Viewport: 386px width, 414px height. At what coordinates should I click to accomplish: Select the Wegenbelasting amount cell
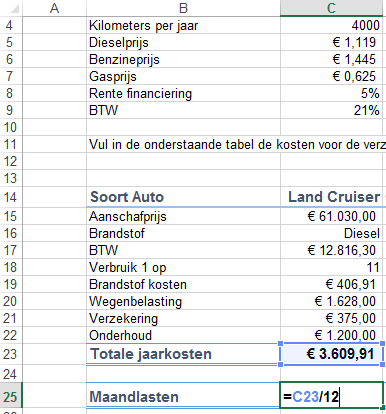[331, 301]
